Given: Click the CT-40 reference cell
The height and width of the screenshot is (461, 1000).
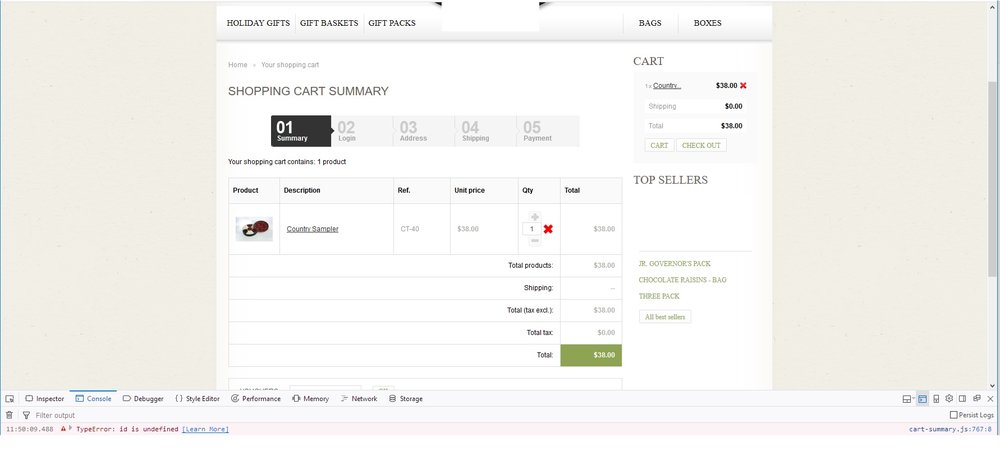Looking at the screenshot, I should (422, 229).
